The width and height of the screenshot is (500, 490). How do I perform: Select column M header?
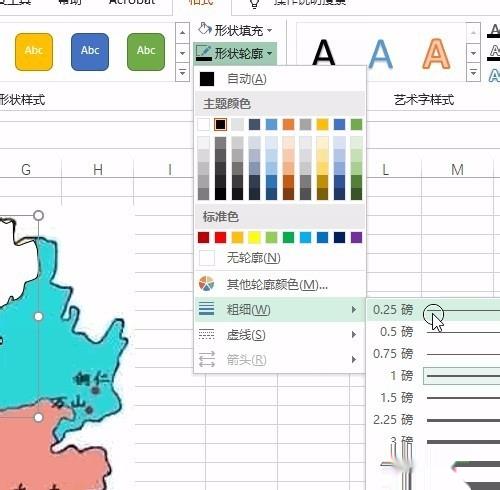pos(457,170)
